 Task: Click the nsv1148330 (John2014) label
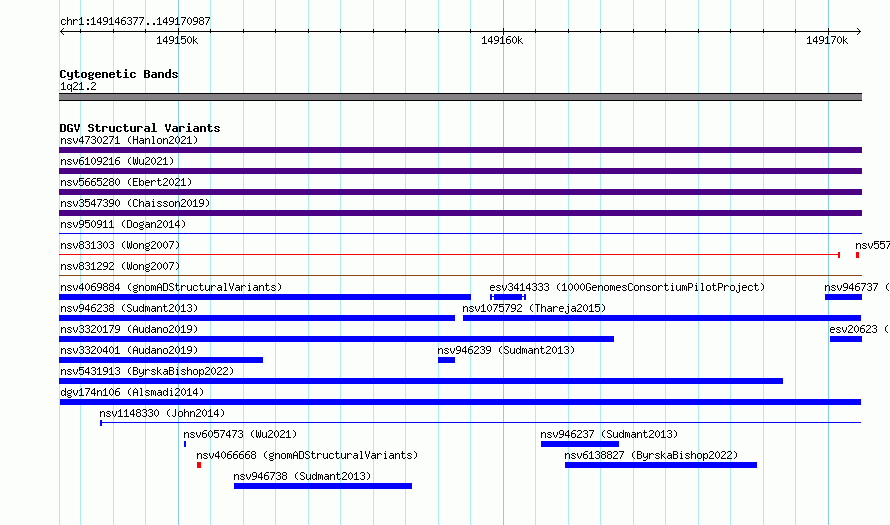[x=162, y=413]
